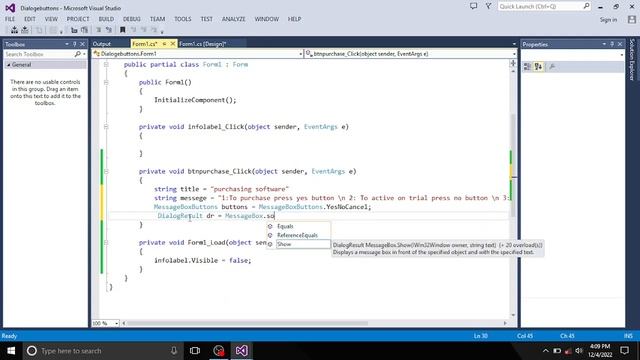Click the Ln 30 status bar entry
640x360 pixels.
(x=481, y=336)
